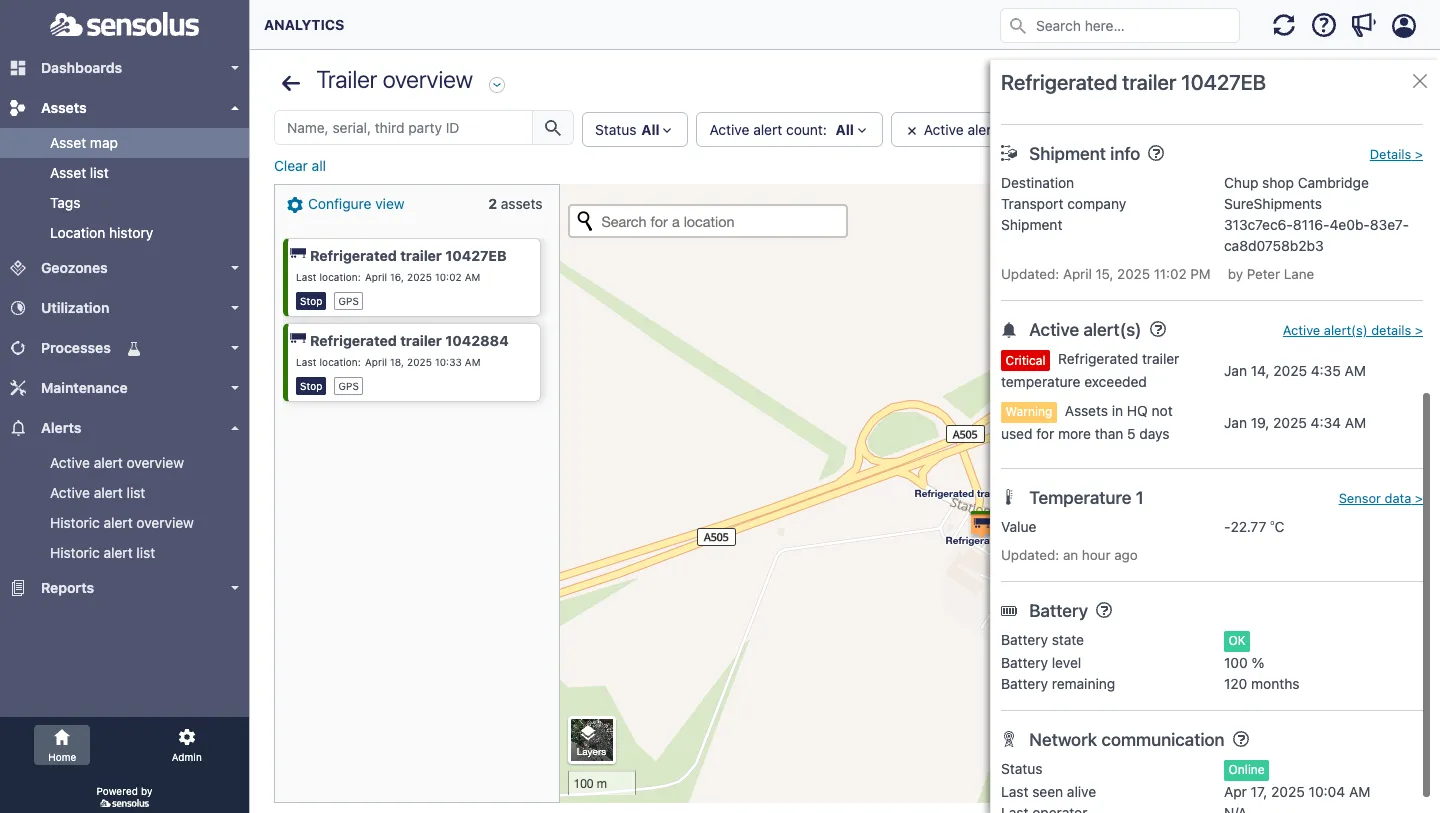Open Asset list in sidebar

(80, 173)
